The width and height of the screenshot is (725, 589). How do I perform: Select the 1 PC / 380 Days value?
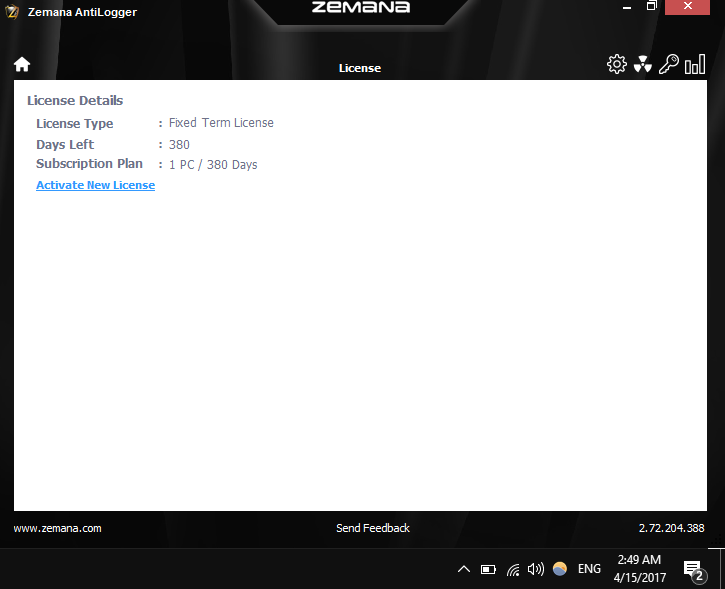tap(213, 165)
